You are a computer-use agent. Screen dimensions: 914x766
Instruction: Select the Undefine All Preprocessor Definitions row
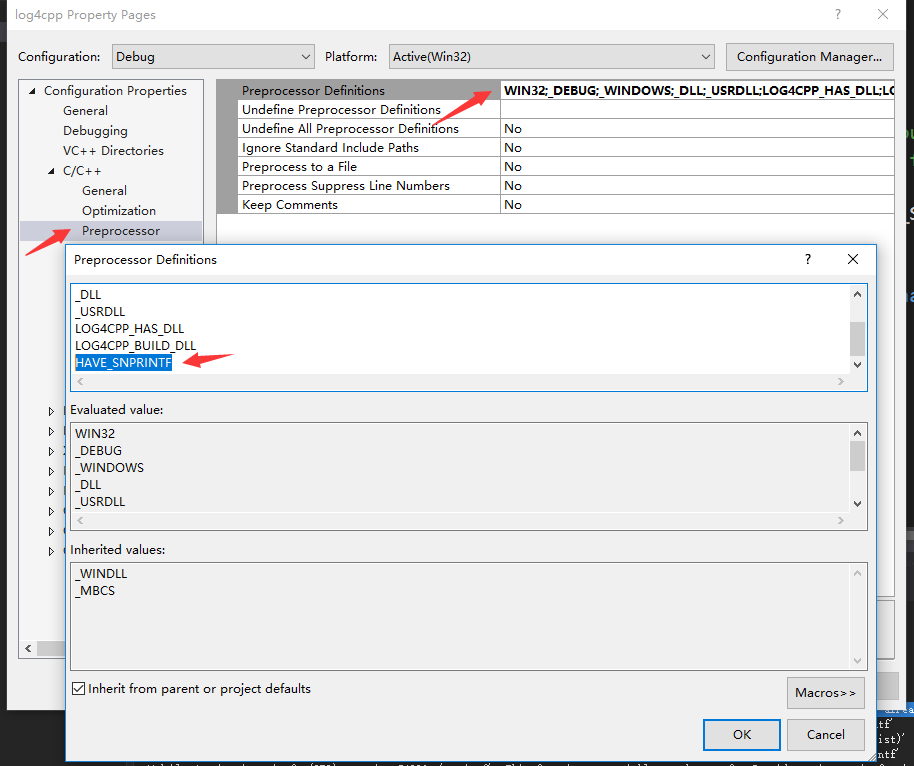369,129
